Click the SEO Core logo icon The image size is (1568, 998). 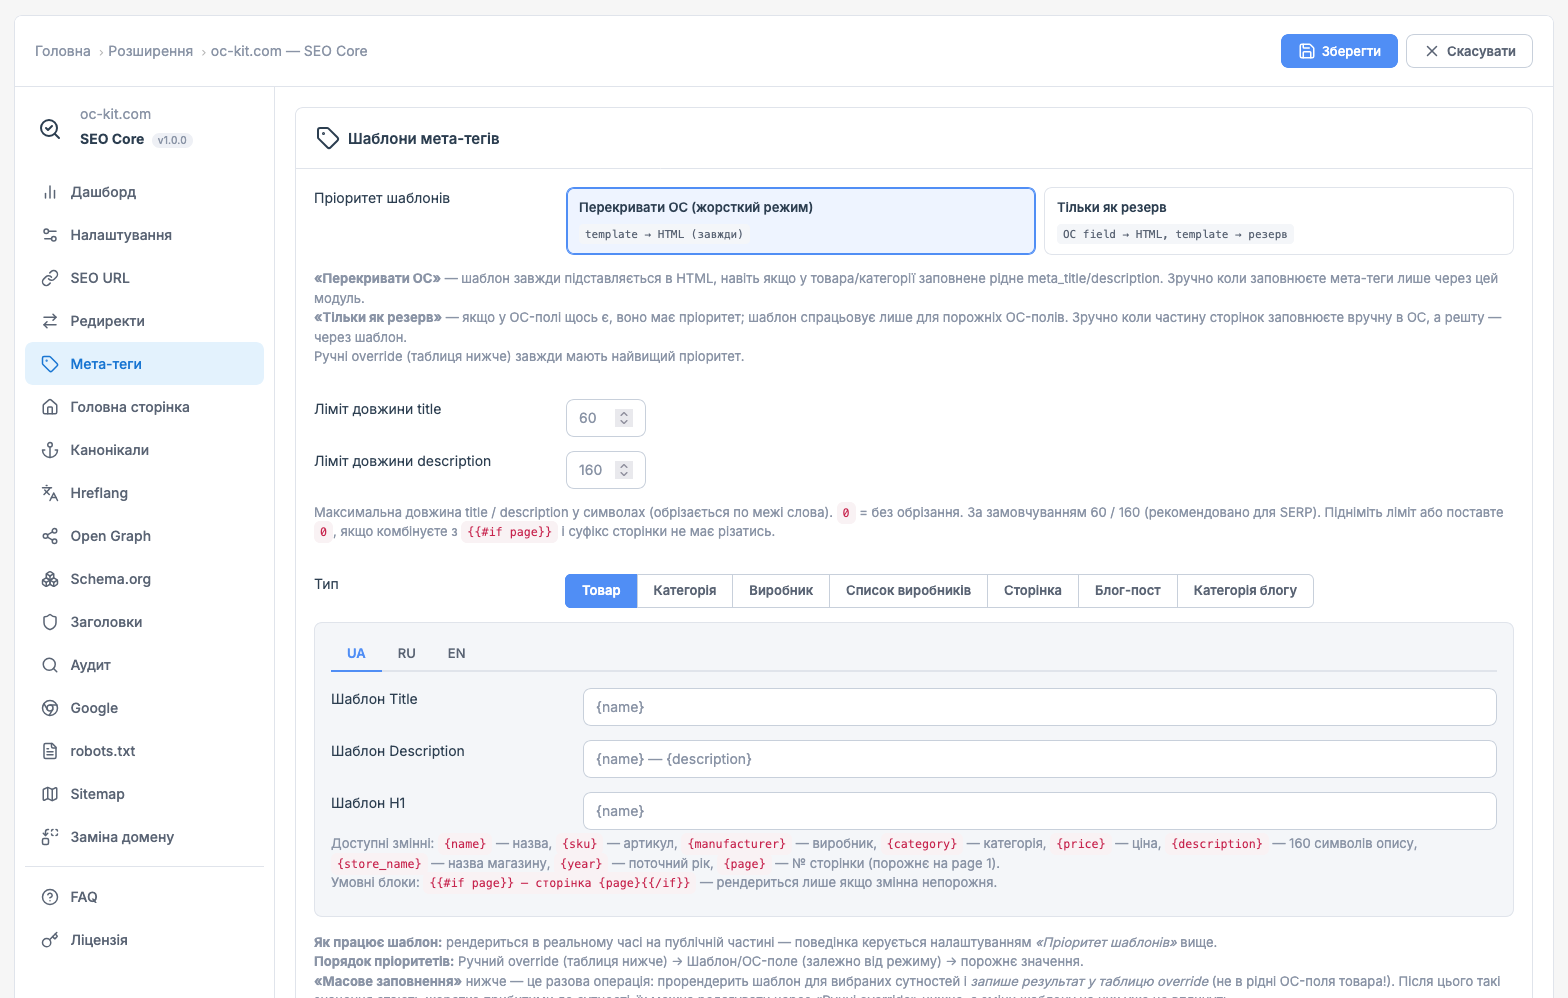click(x=50, y=128)
